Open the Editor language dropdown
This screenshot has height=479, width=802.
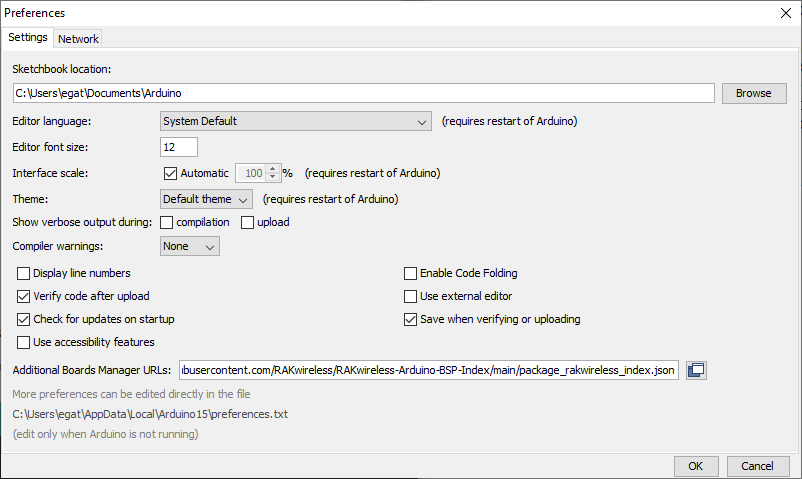[296, 121]
